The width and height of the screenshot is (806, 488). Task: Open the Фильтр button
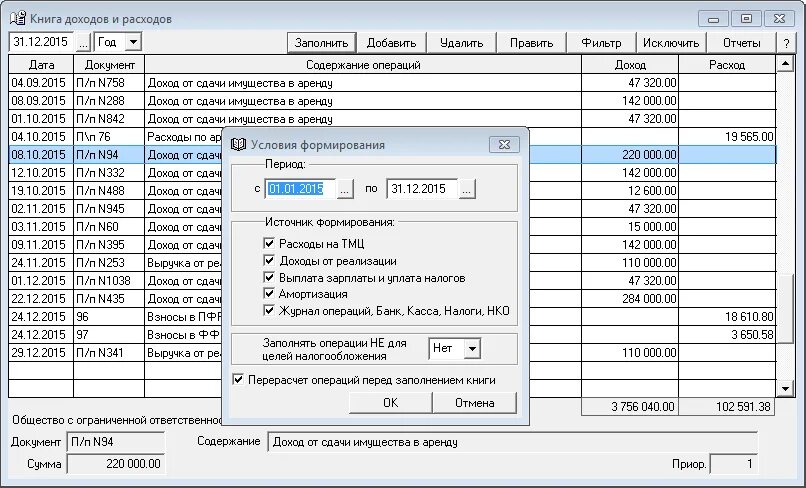click(x=601, y=43)
